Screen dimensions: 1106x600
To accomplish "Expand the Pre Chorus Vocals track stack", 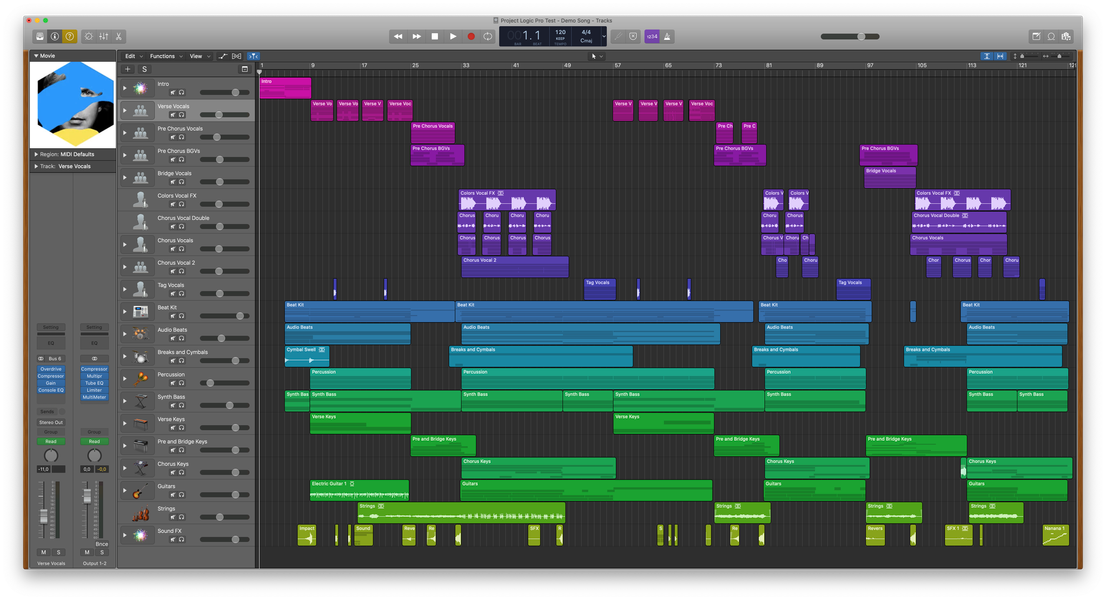I will coord(126,133).
